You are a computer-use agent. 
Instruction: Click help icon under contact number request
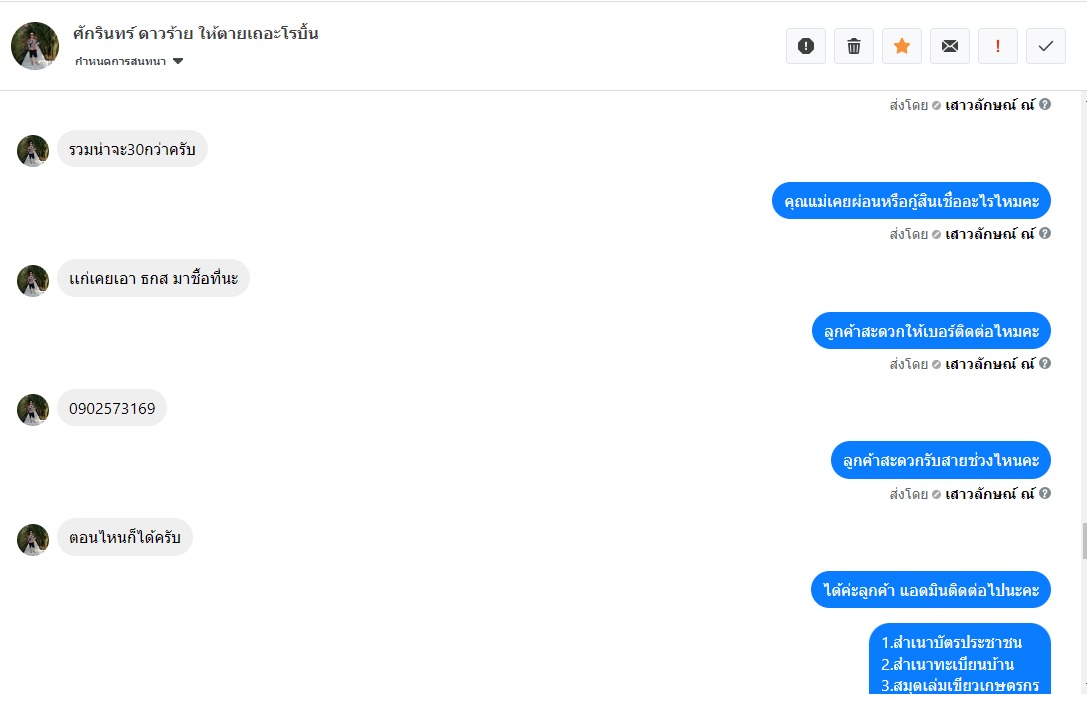(1045, 363)
